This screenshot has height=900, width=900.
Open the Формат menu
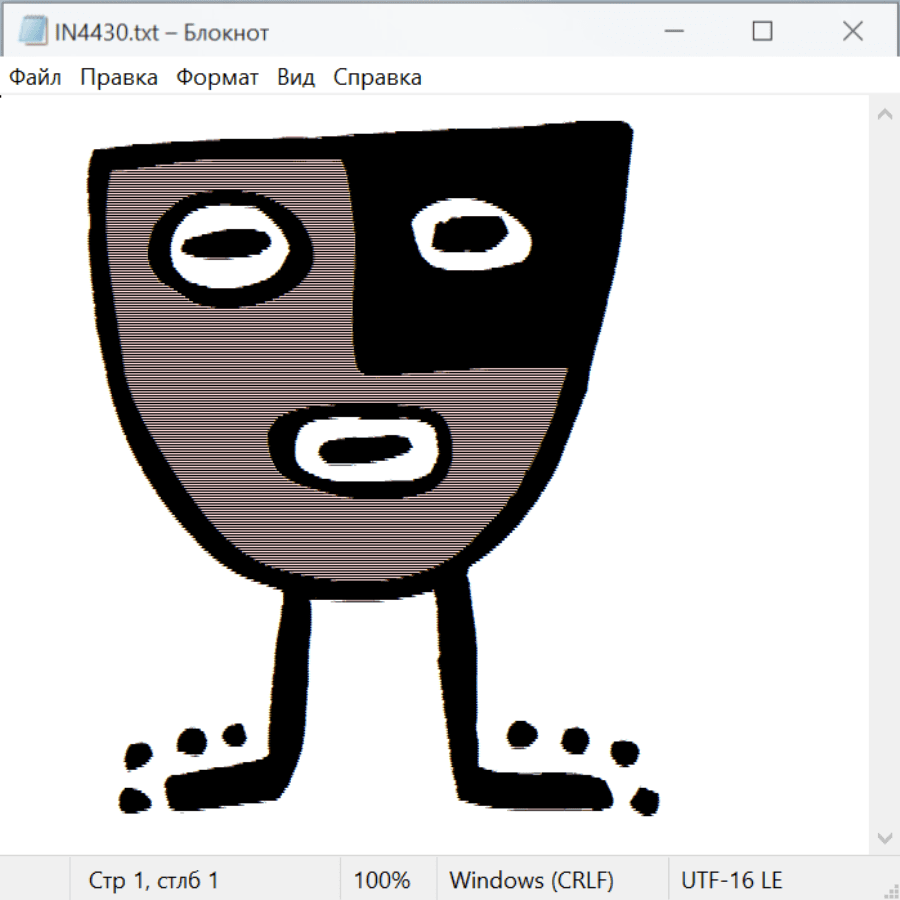coord(217,78)
